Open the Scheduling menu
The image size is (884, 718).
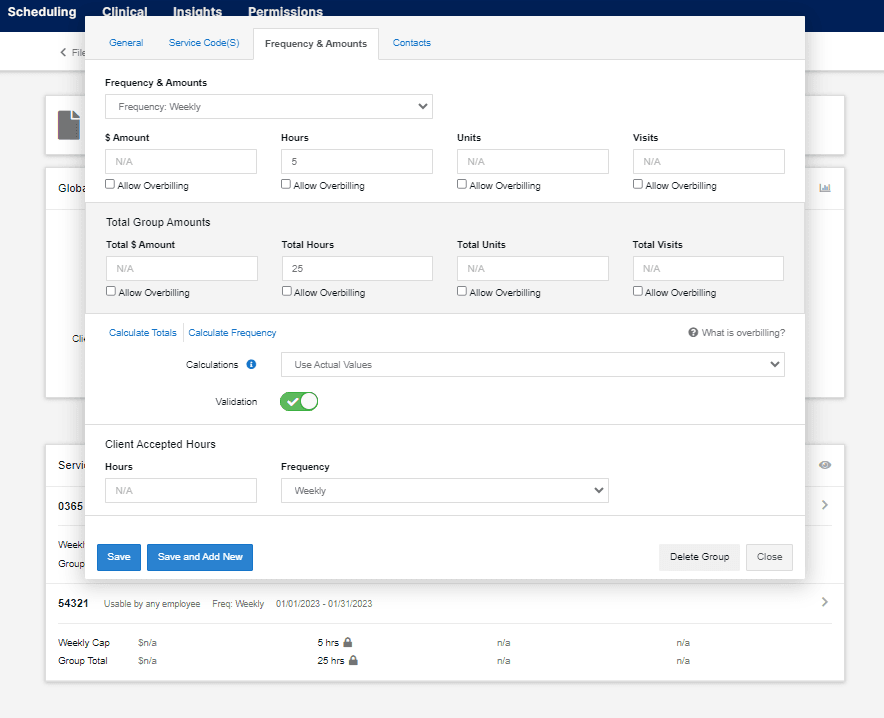[42, 12]
